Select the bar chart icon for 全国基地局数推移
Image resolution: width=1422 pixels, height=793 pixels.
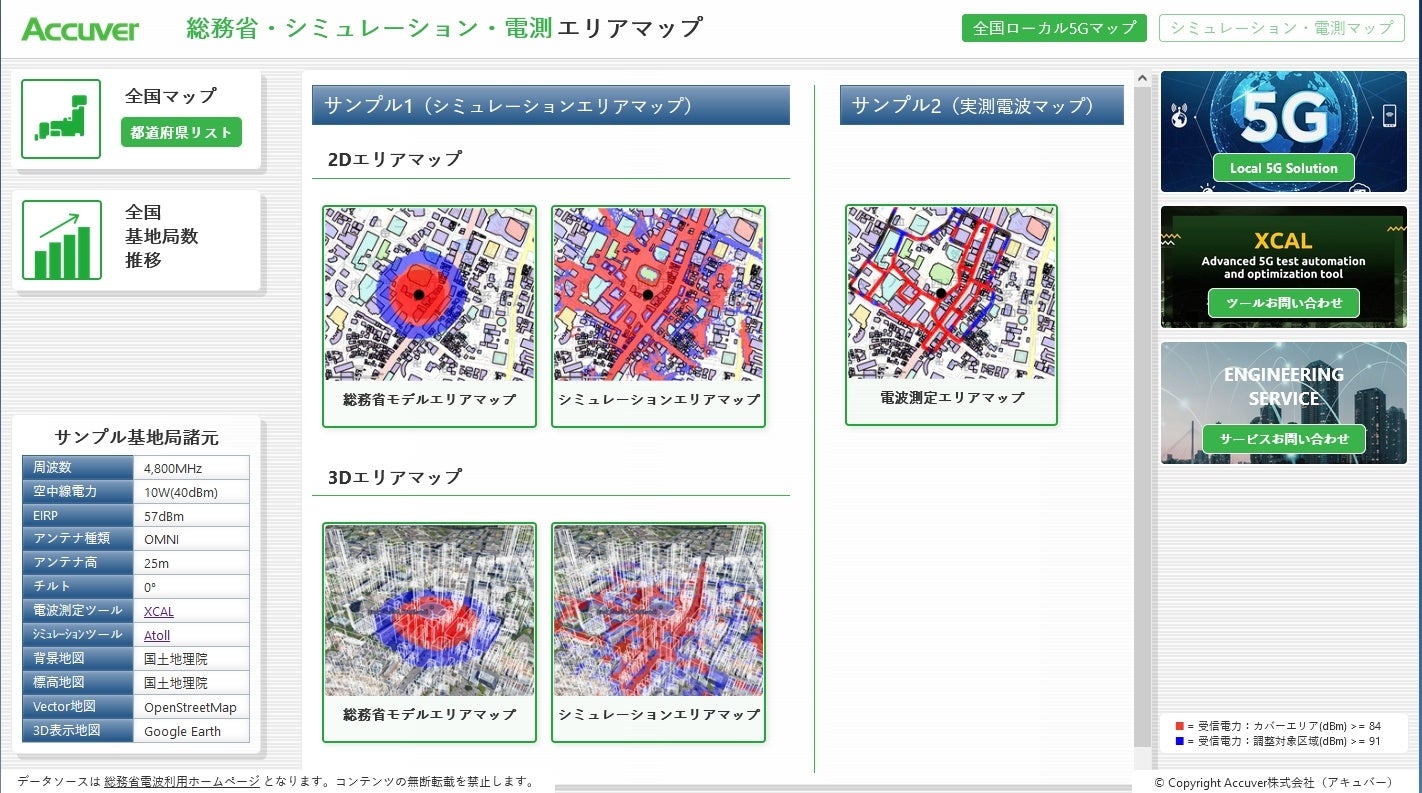[x=61, y=240]
